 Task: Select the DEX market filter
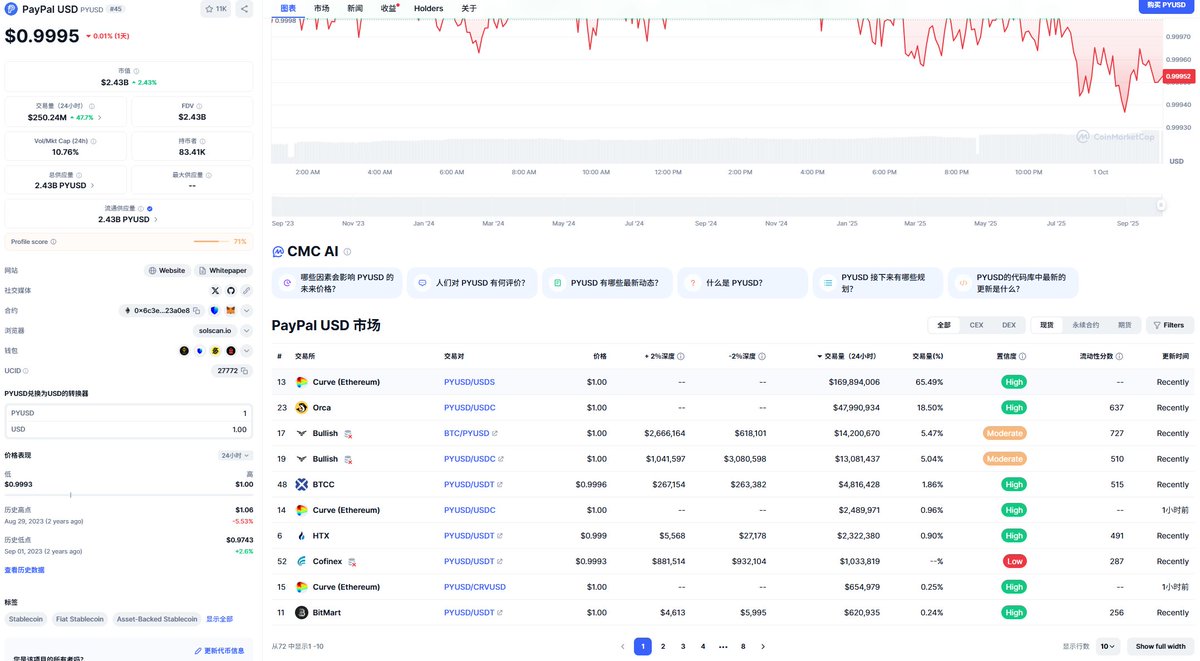point(1009,325)
